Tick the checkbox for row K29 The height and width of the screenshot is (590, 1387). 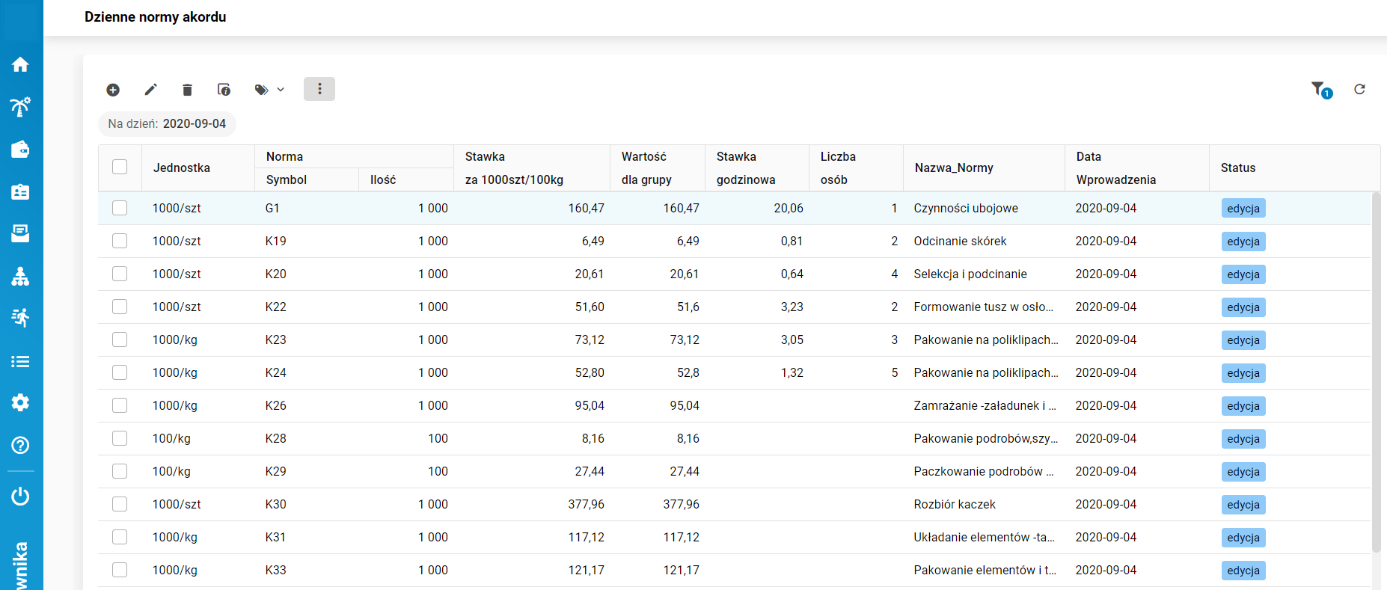pyautogui.click(x=120, y=472)
